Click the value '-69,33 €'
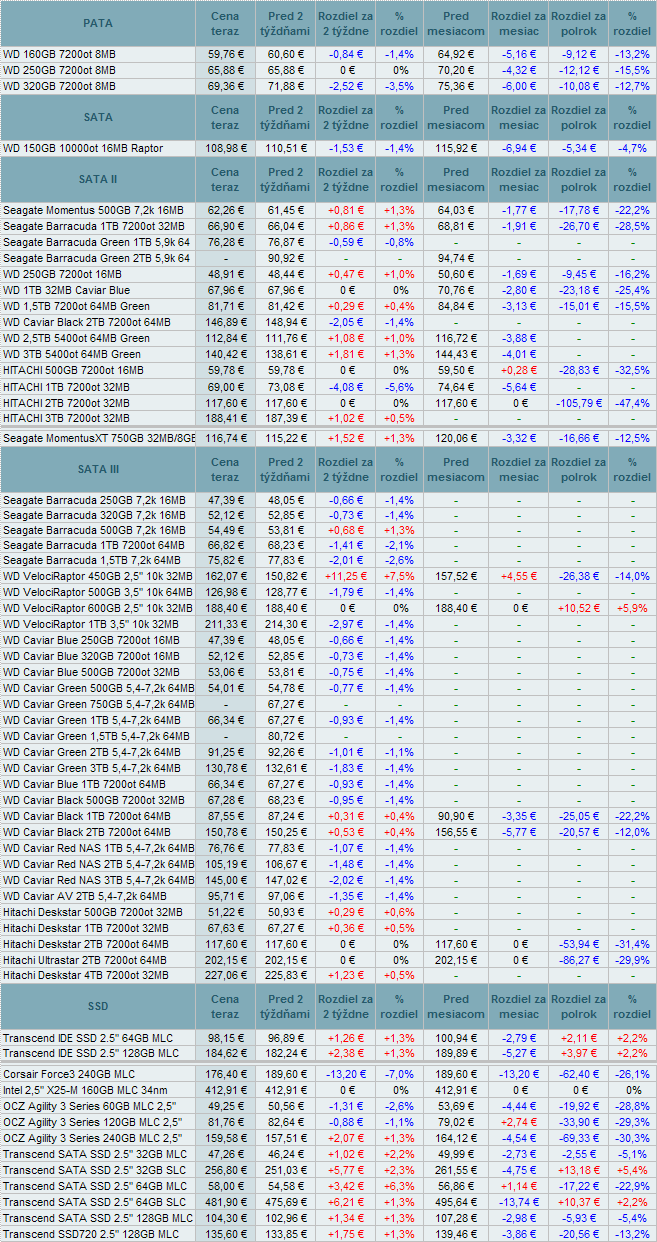 tap(578, 1138)
